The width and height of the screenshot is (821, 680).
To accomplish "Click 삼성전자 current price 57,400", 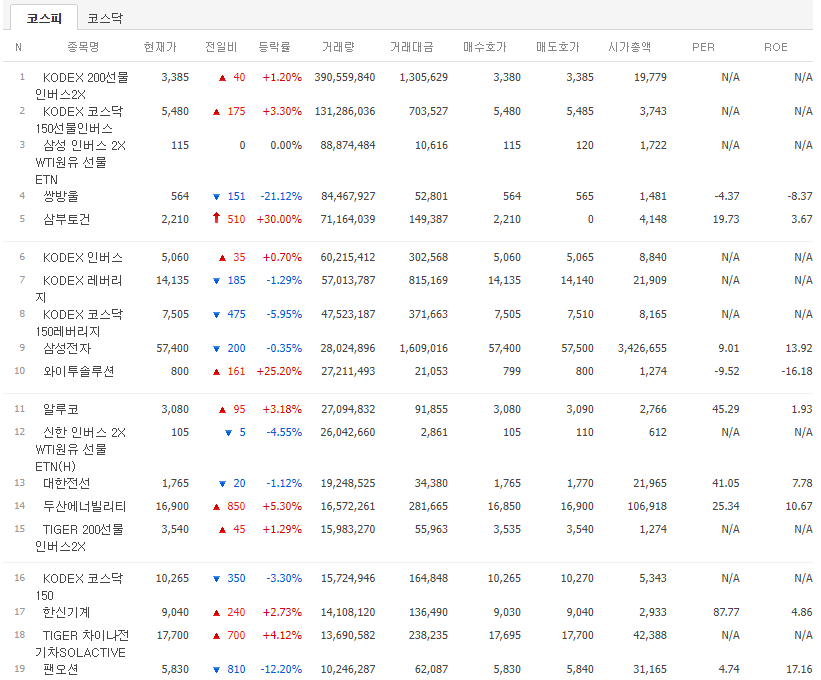I will pos(173,349).
